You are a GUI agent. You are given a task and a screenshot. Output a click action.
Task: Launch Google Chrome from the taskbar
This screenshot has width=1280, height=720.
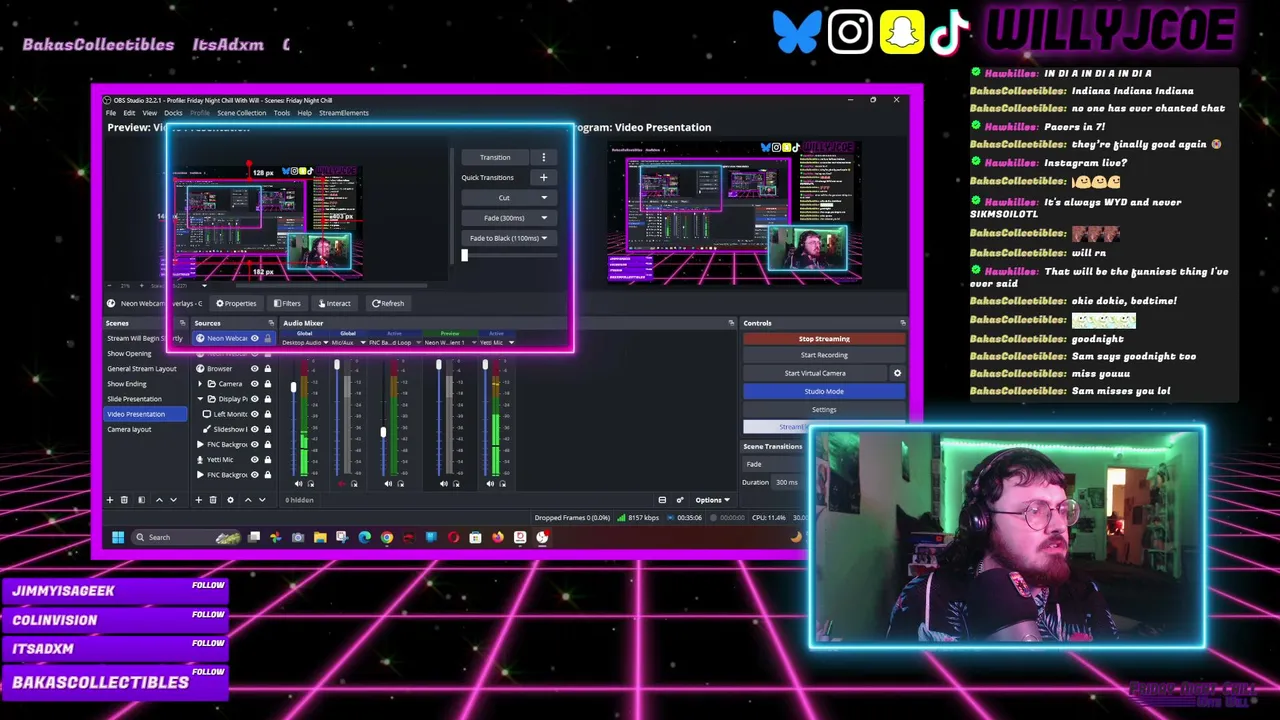coord(387,537)
